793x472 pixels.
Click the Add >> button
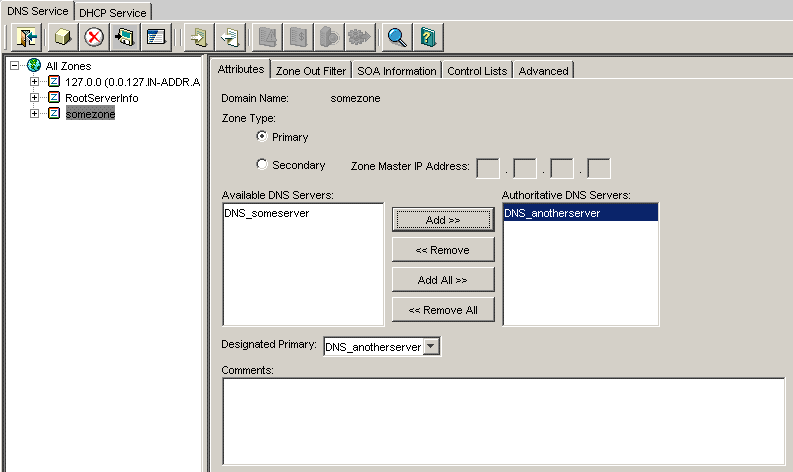pos(443,220)
